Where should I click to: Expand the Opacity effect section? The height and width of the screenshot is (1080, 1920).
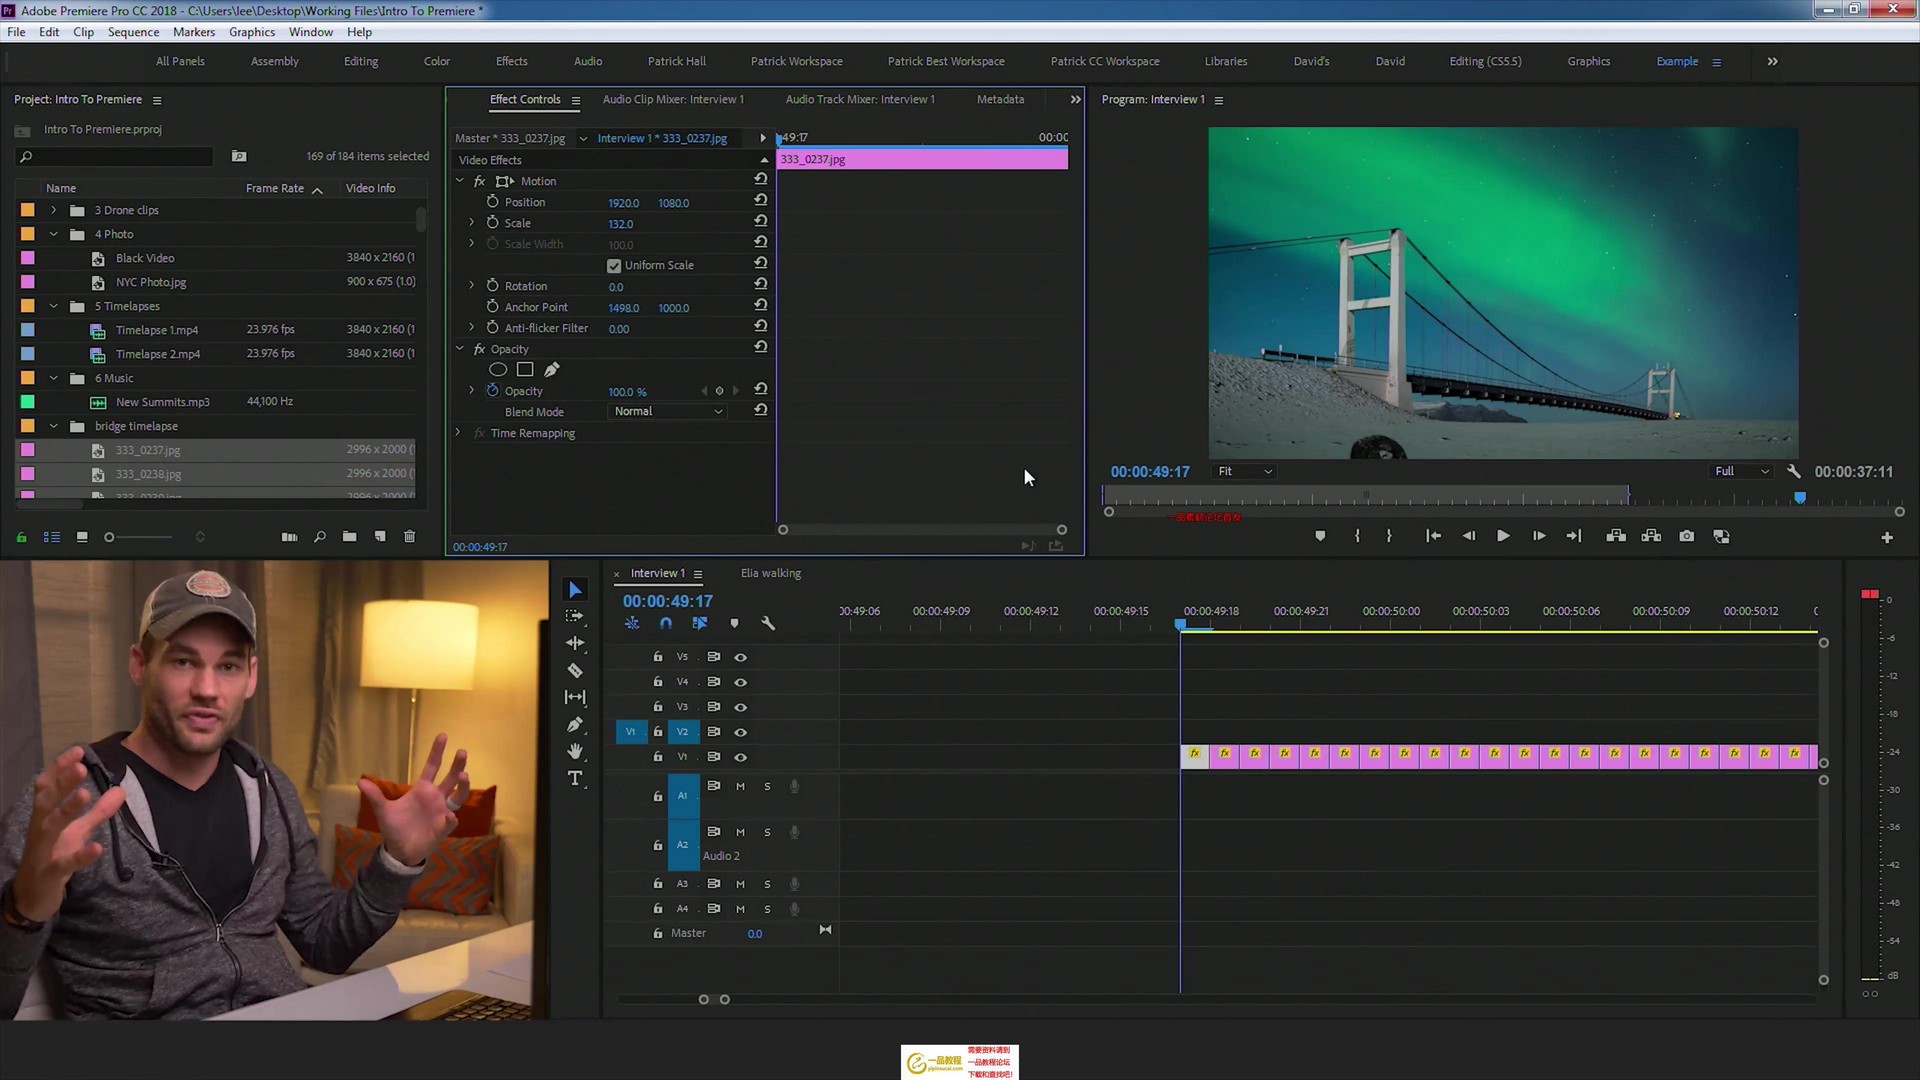tap(460, 347)
